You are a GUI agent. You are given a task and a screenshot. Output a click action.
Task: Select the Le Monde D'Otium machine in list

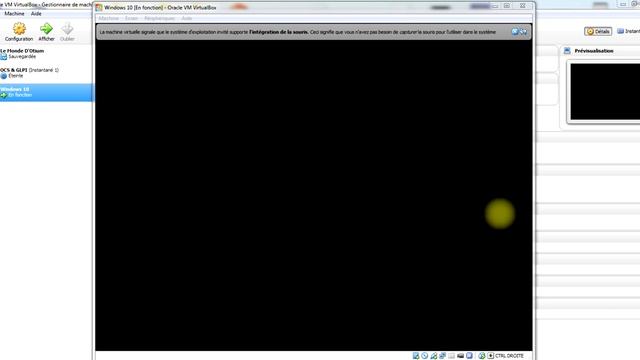[x=47, y=53]
